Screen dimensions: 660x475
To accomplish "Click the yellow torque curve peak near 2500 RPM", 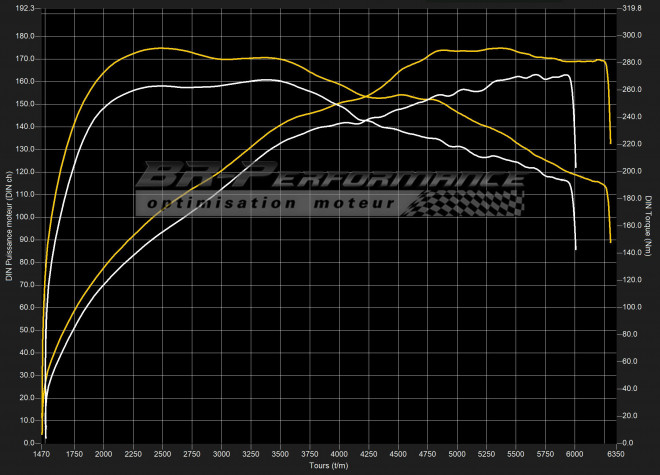I will (160, 48).
